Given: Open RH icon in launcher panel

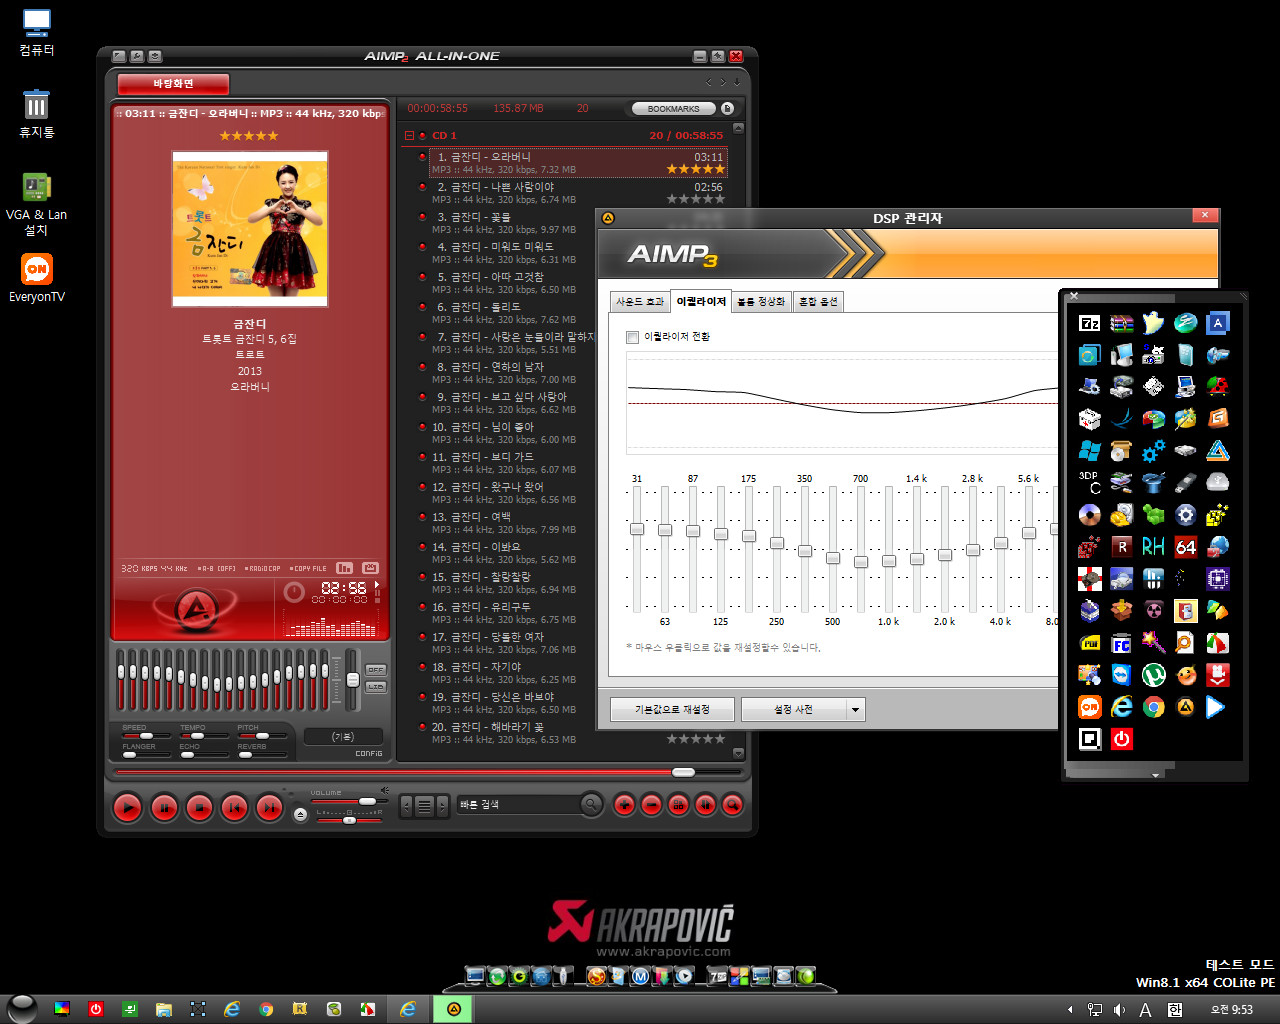Looking at the screenshot, I should click(x=1153, y=547).
